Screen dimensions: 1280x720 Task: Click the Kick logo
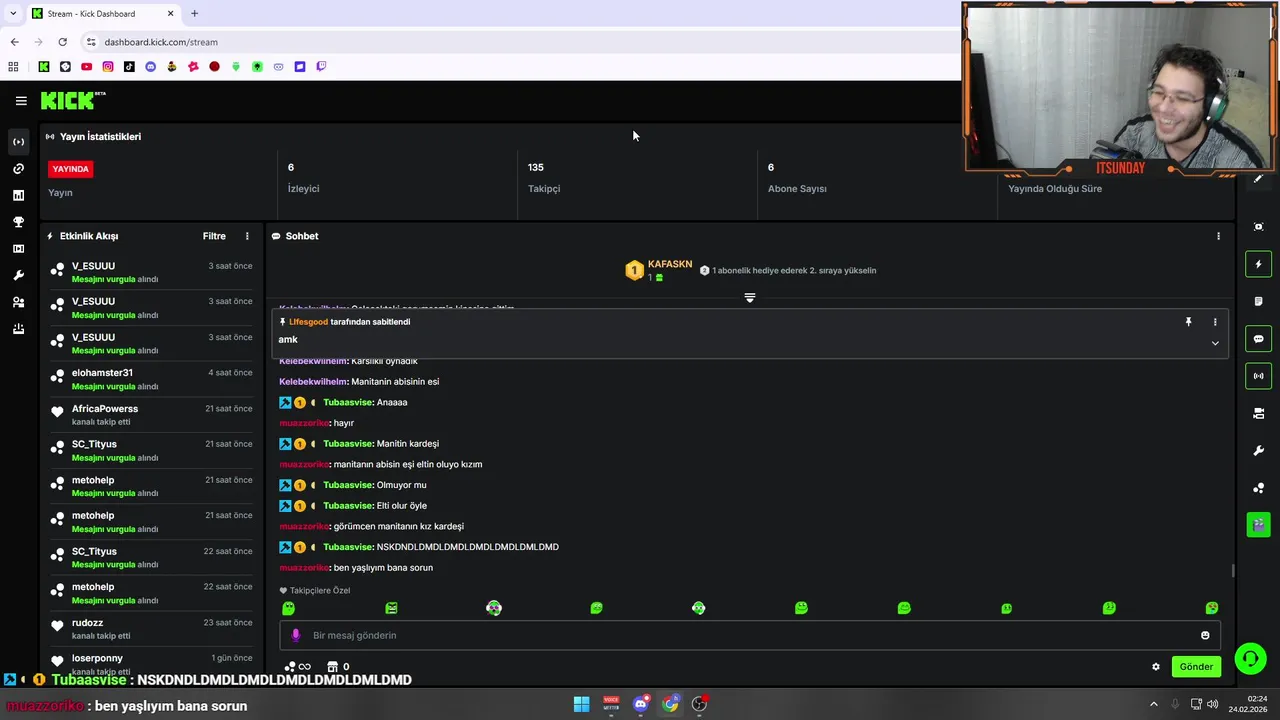coord(72,100)
